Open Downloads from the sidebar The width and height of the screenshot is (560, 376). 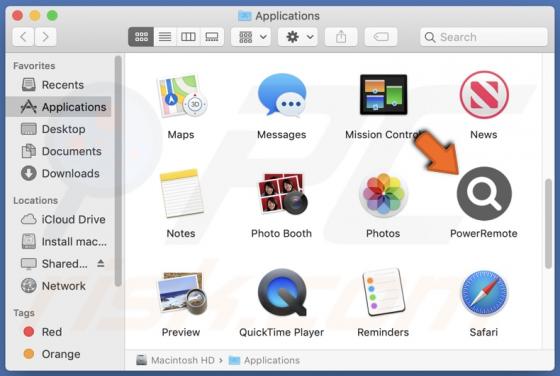click(59, 173)
